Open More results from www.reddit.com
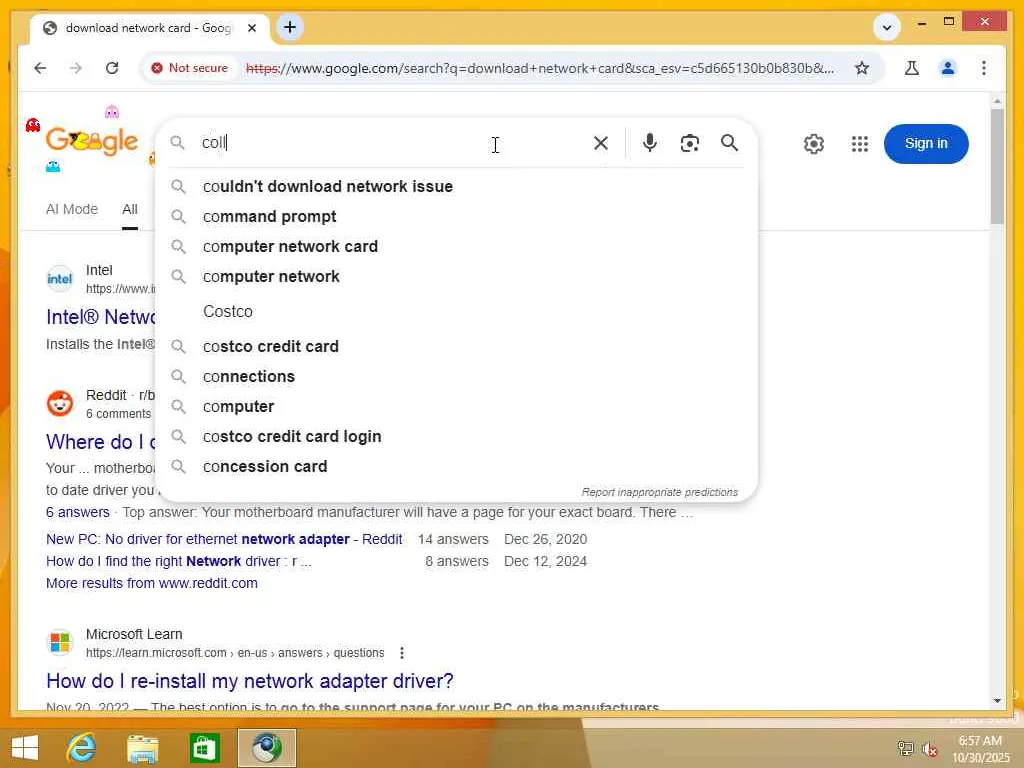Image resolution: width=1024 pixels, height=768 pixels. [x=152, y=583]
